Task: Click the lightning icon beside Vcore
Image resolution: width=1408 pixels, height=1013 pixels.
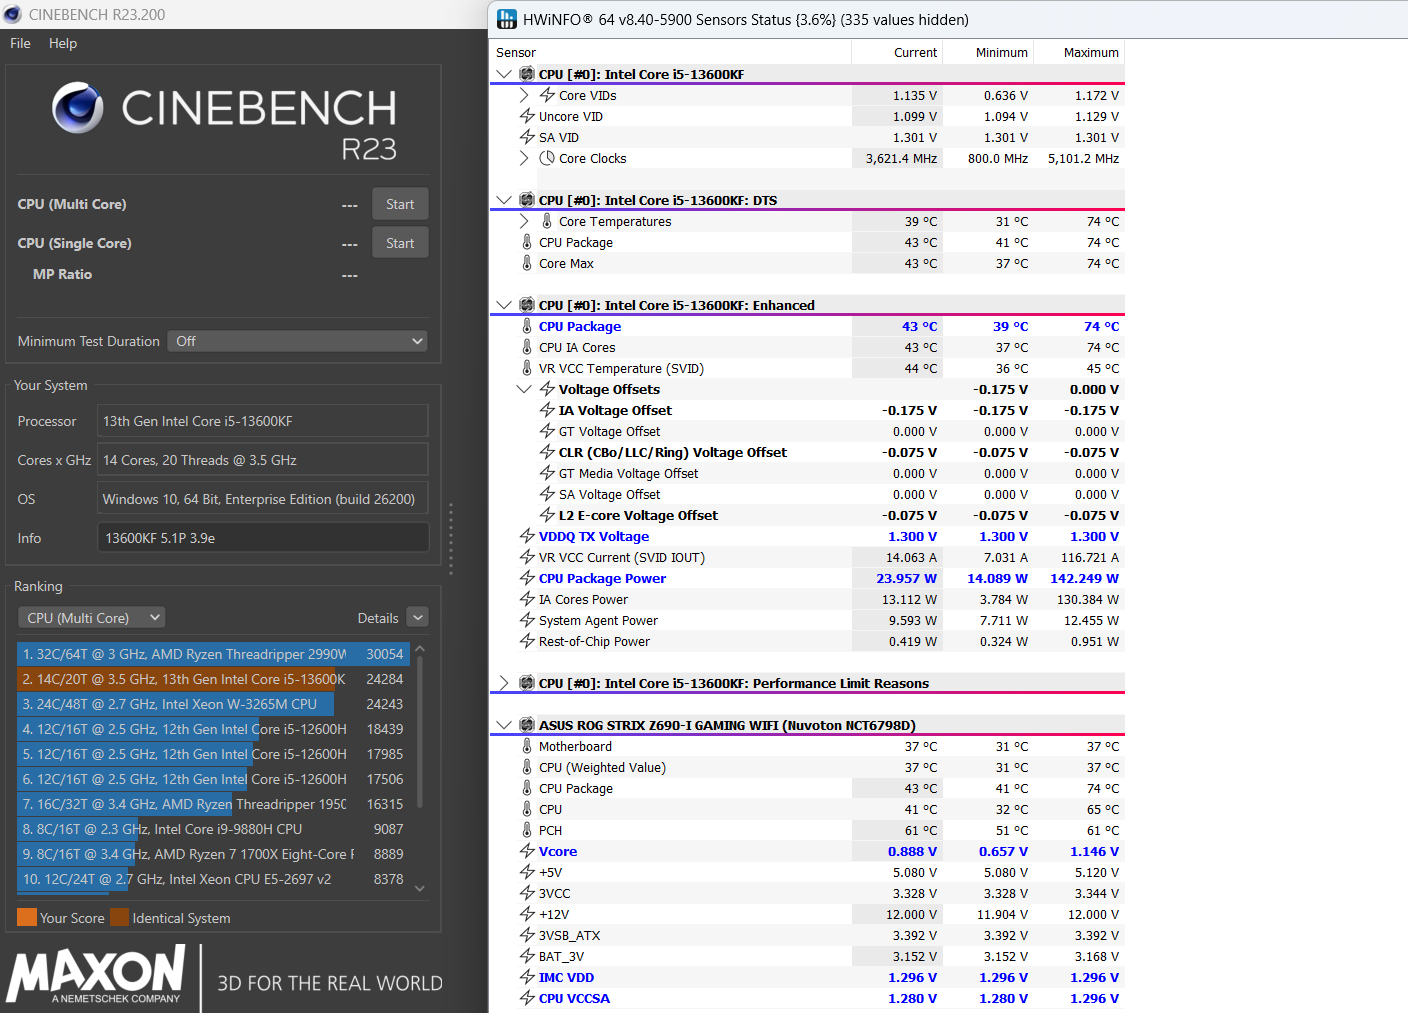Action: tap(527, 851)
